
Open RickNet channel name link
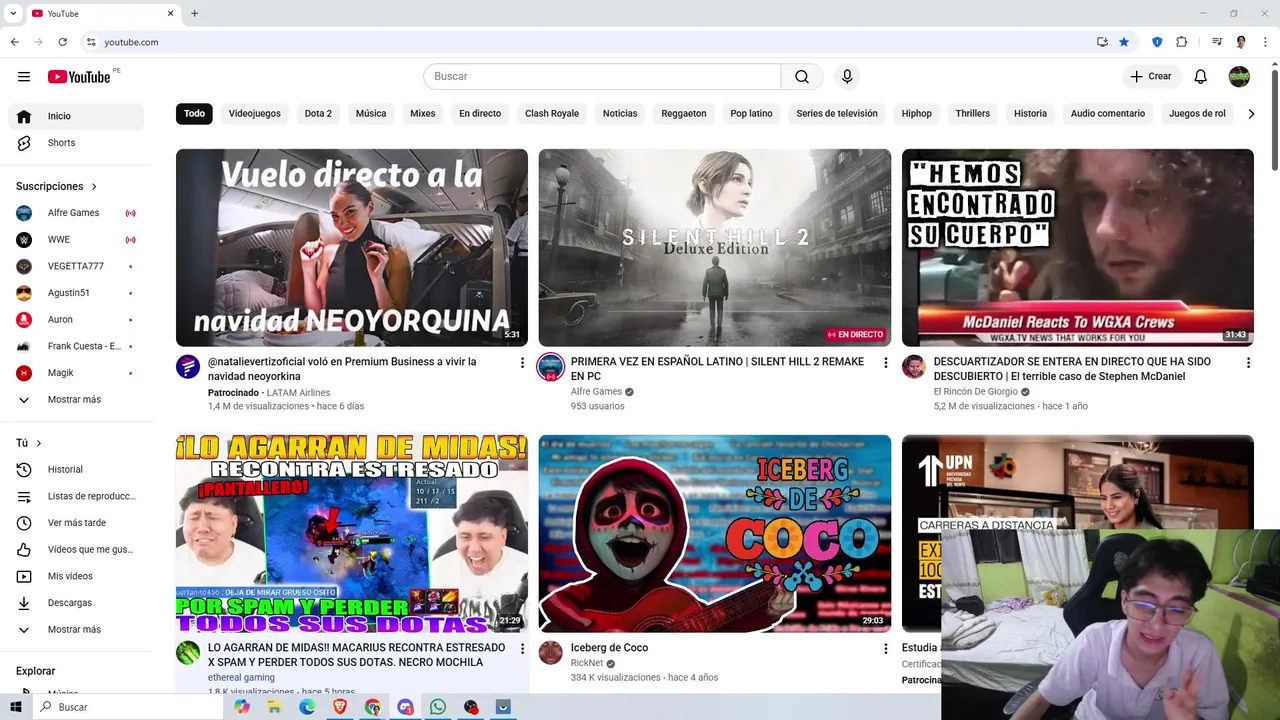pos(587,663)
